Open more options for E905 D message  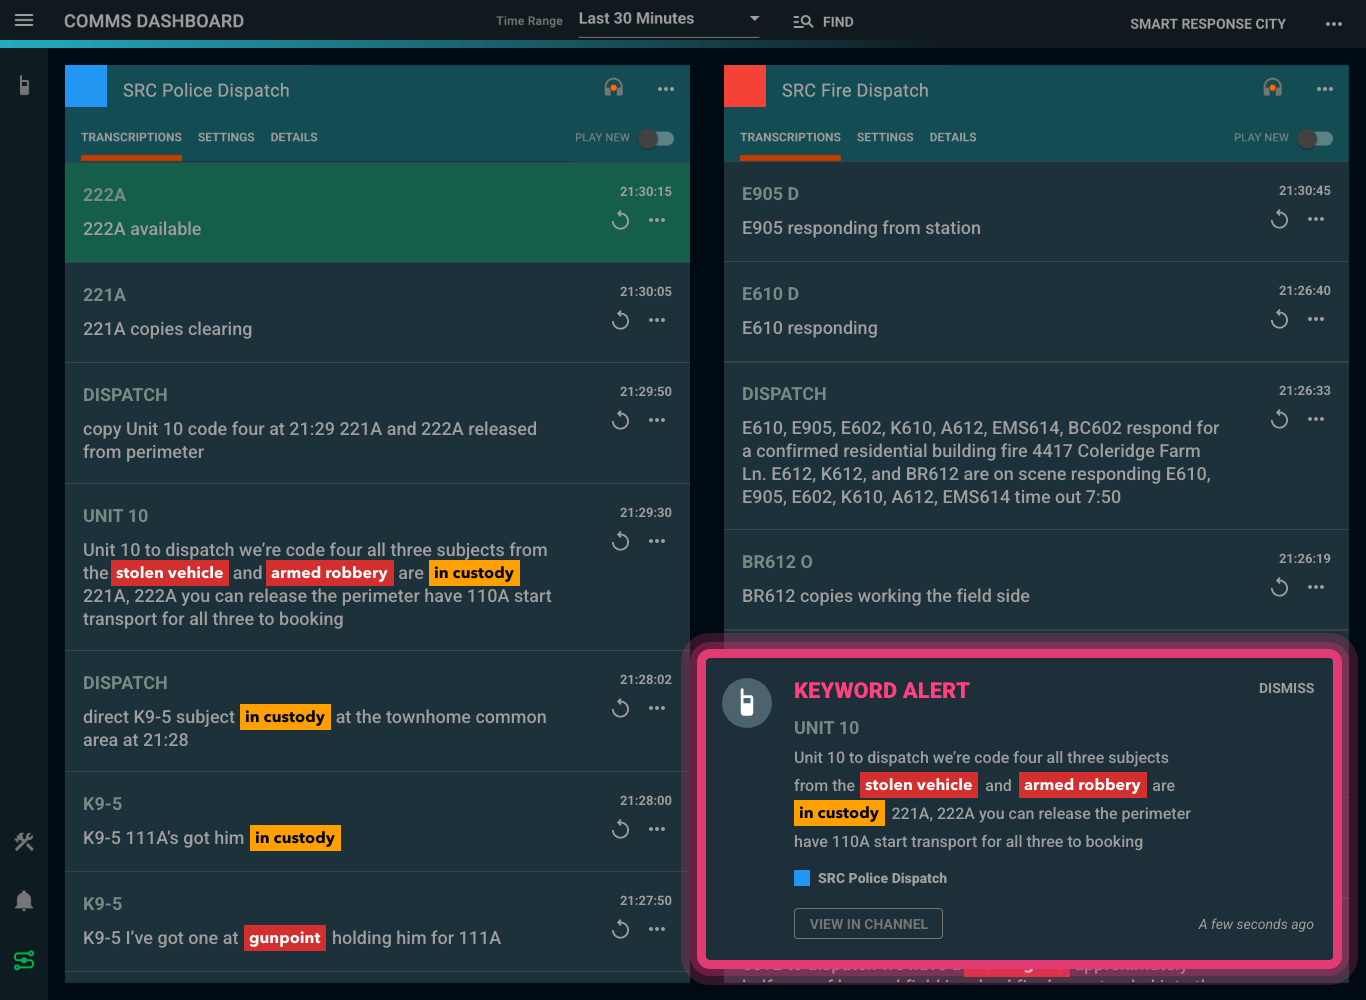(x=1316, y=219)
